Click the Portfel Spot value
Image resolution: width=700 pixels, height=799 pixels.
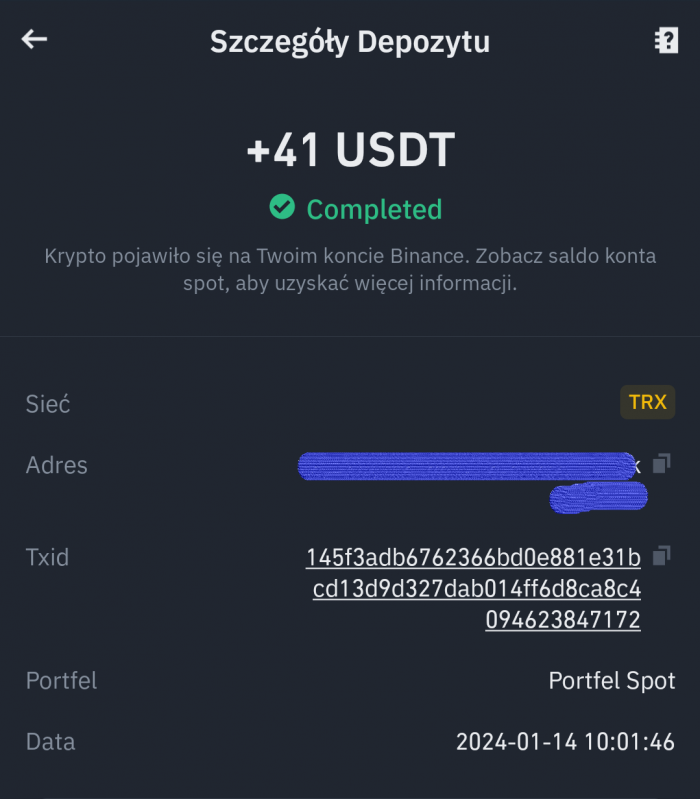(612, 681)
